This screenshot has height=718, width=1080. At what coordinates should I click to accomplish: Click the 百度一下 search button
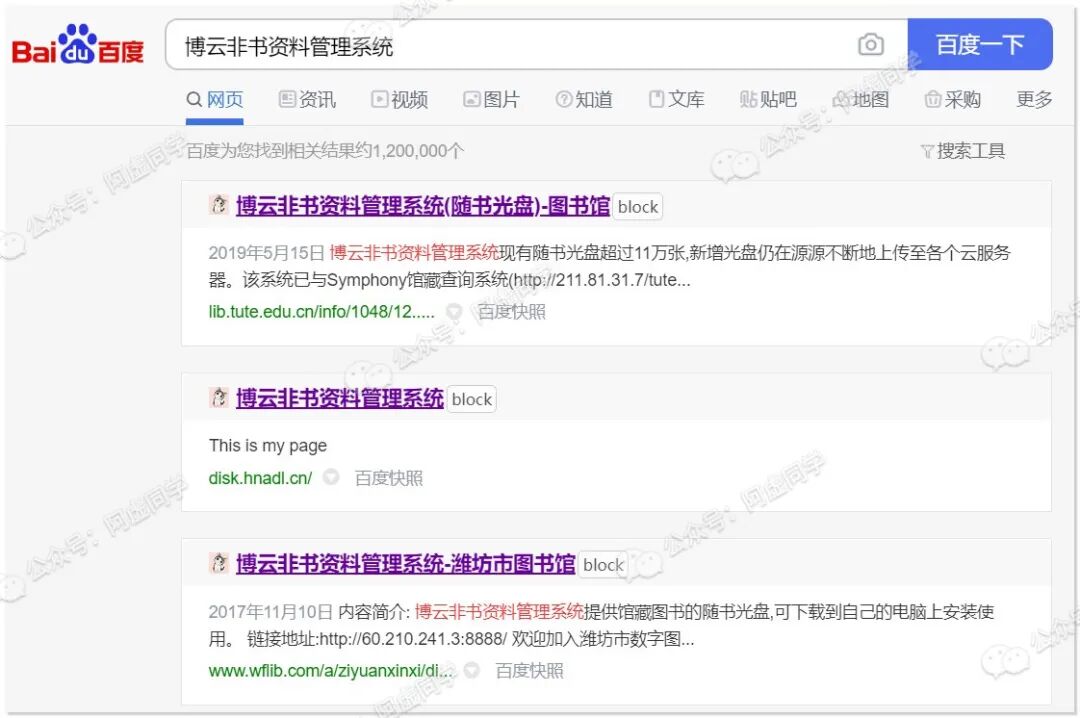coord(979,45)
